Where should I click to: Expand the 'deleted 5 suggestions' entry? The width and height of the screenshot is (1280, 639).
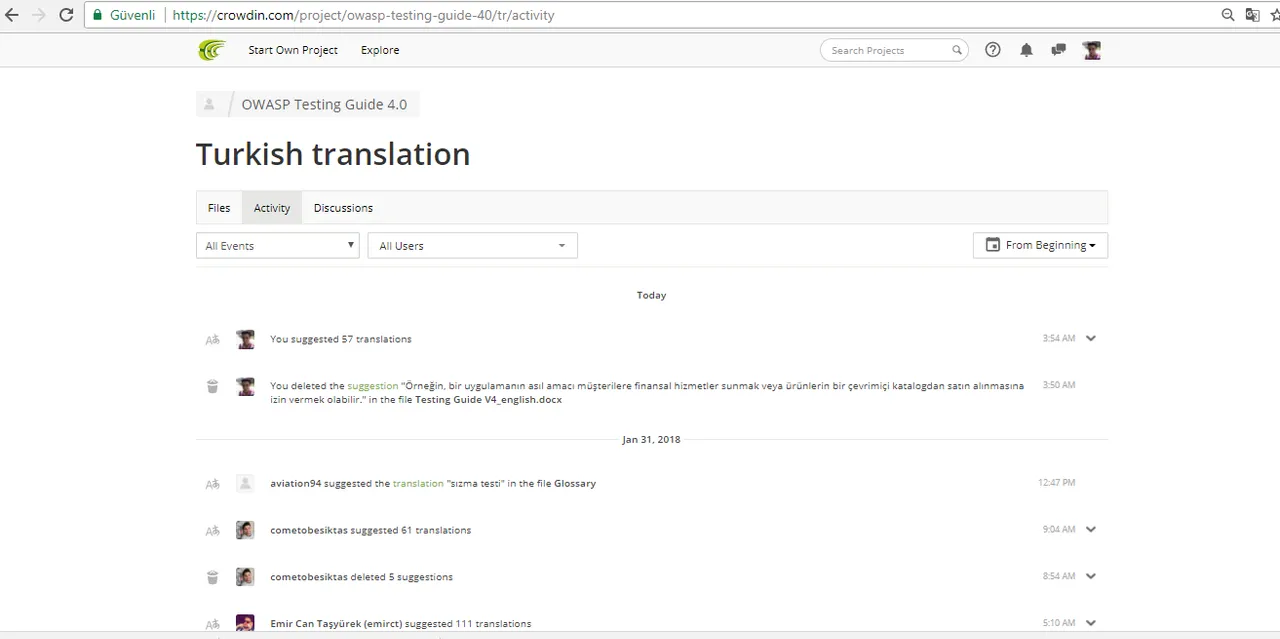click(1091, 577)
